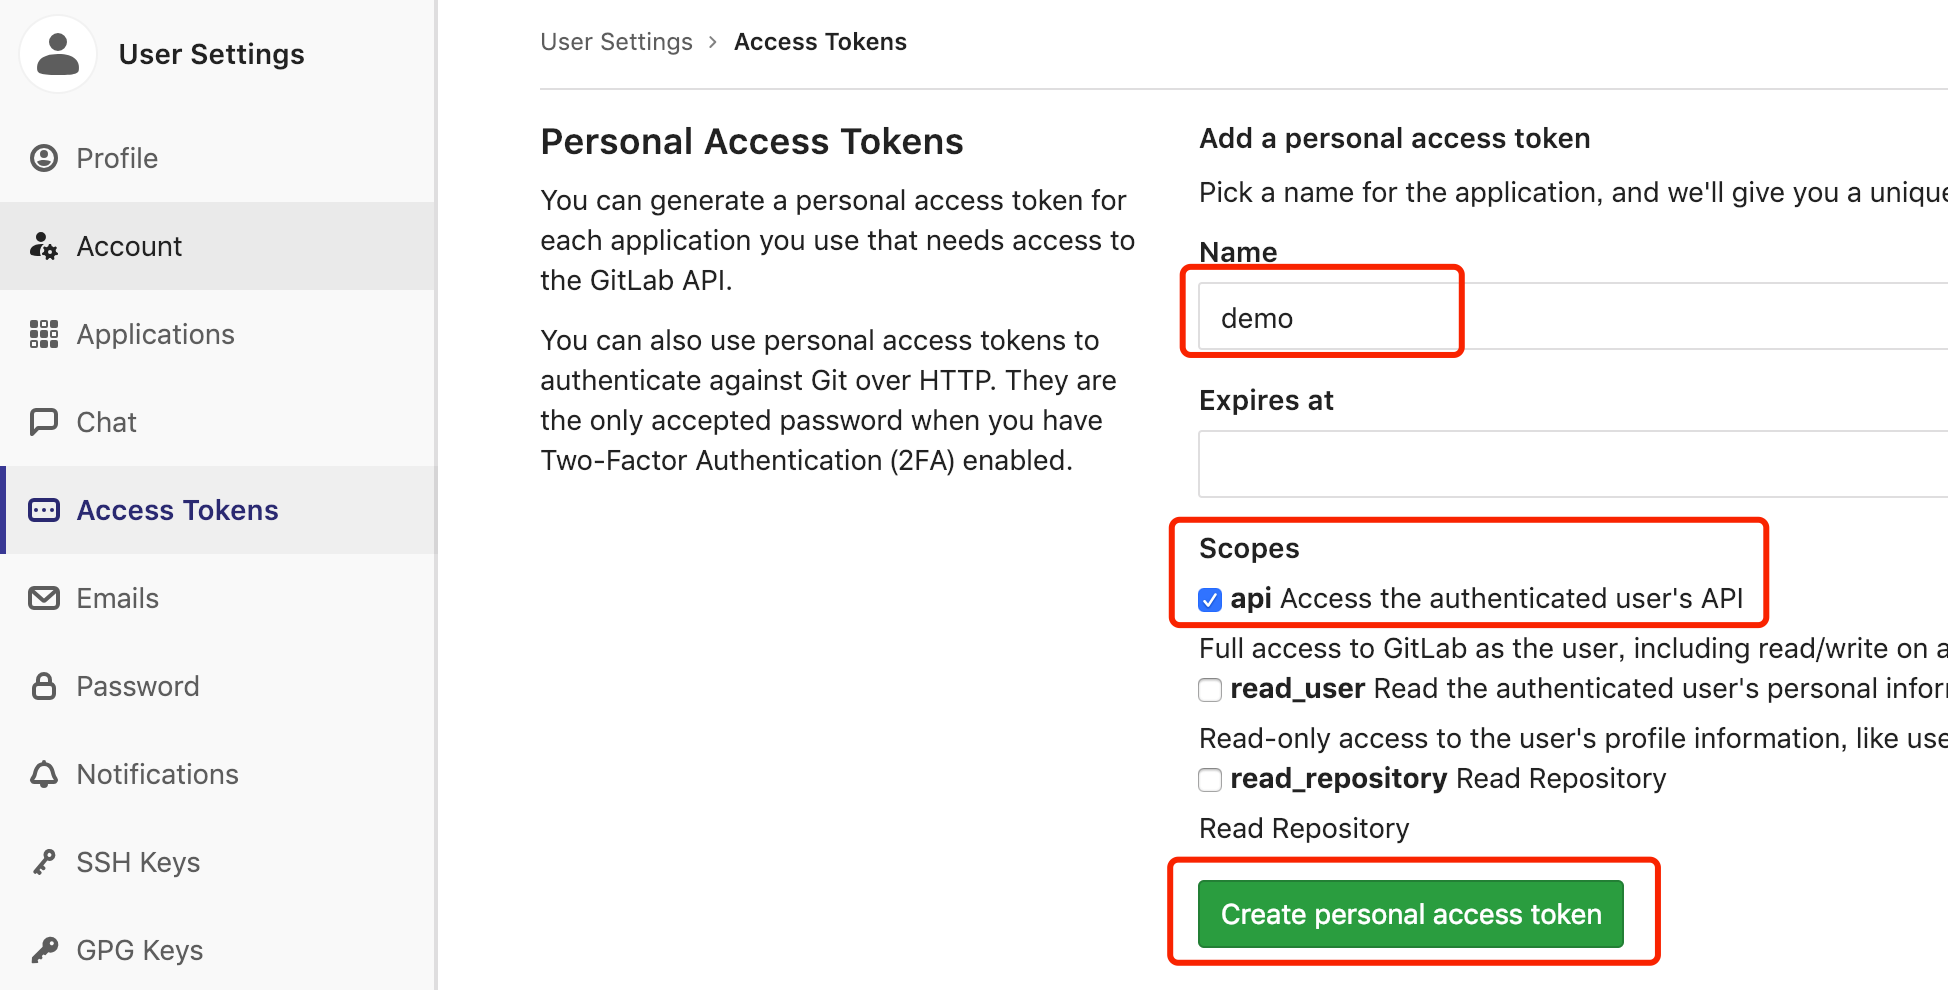Focus the token Name field
Screen dimensions: 1948x990
coord(1570,317)
